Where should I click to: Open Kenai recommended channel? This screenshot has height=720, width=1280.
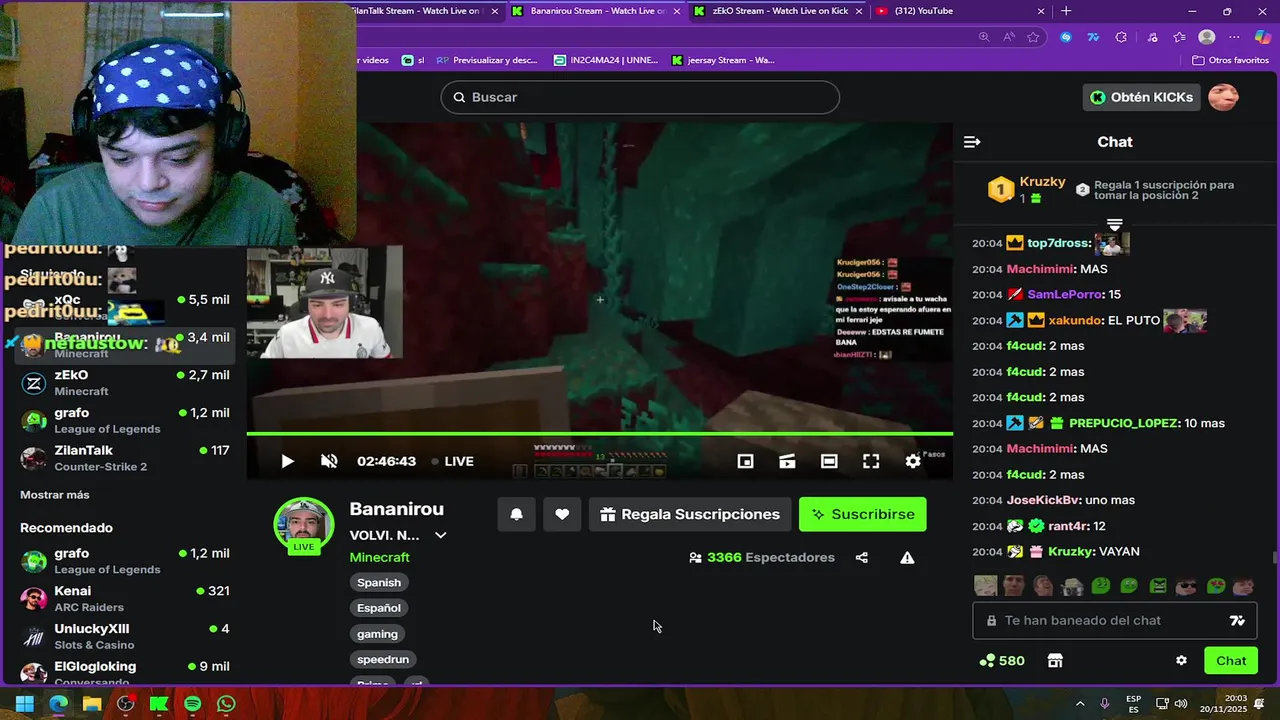(x=125, y=598)
